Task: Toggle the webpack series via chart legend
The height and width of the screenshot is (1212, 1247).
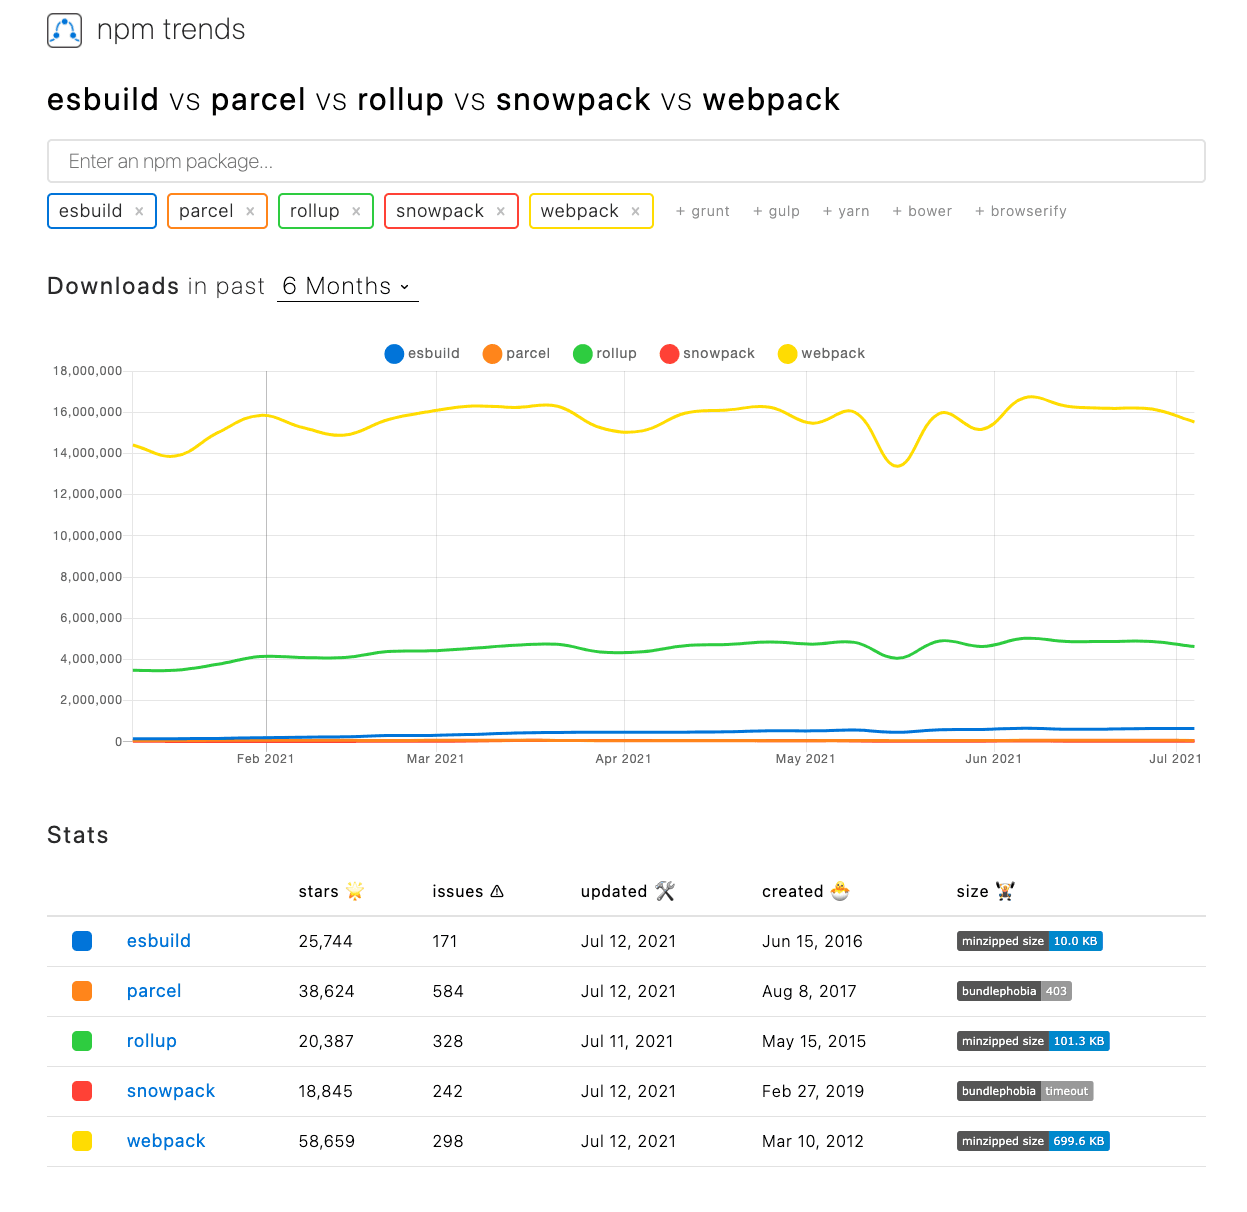Action: coord(820,353)
